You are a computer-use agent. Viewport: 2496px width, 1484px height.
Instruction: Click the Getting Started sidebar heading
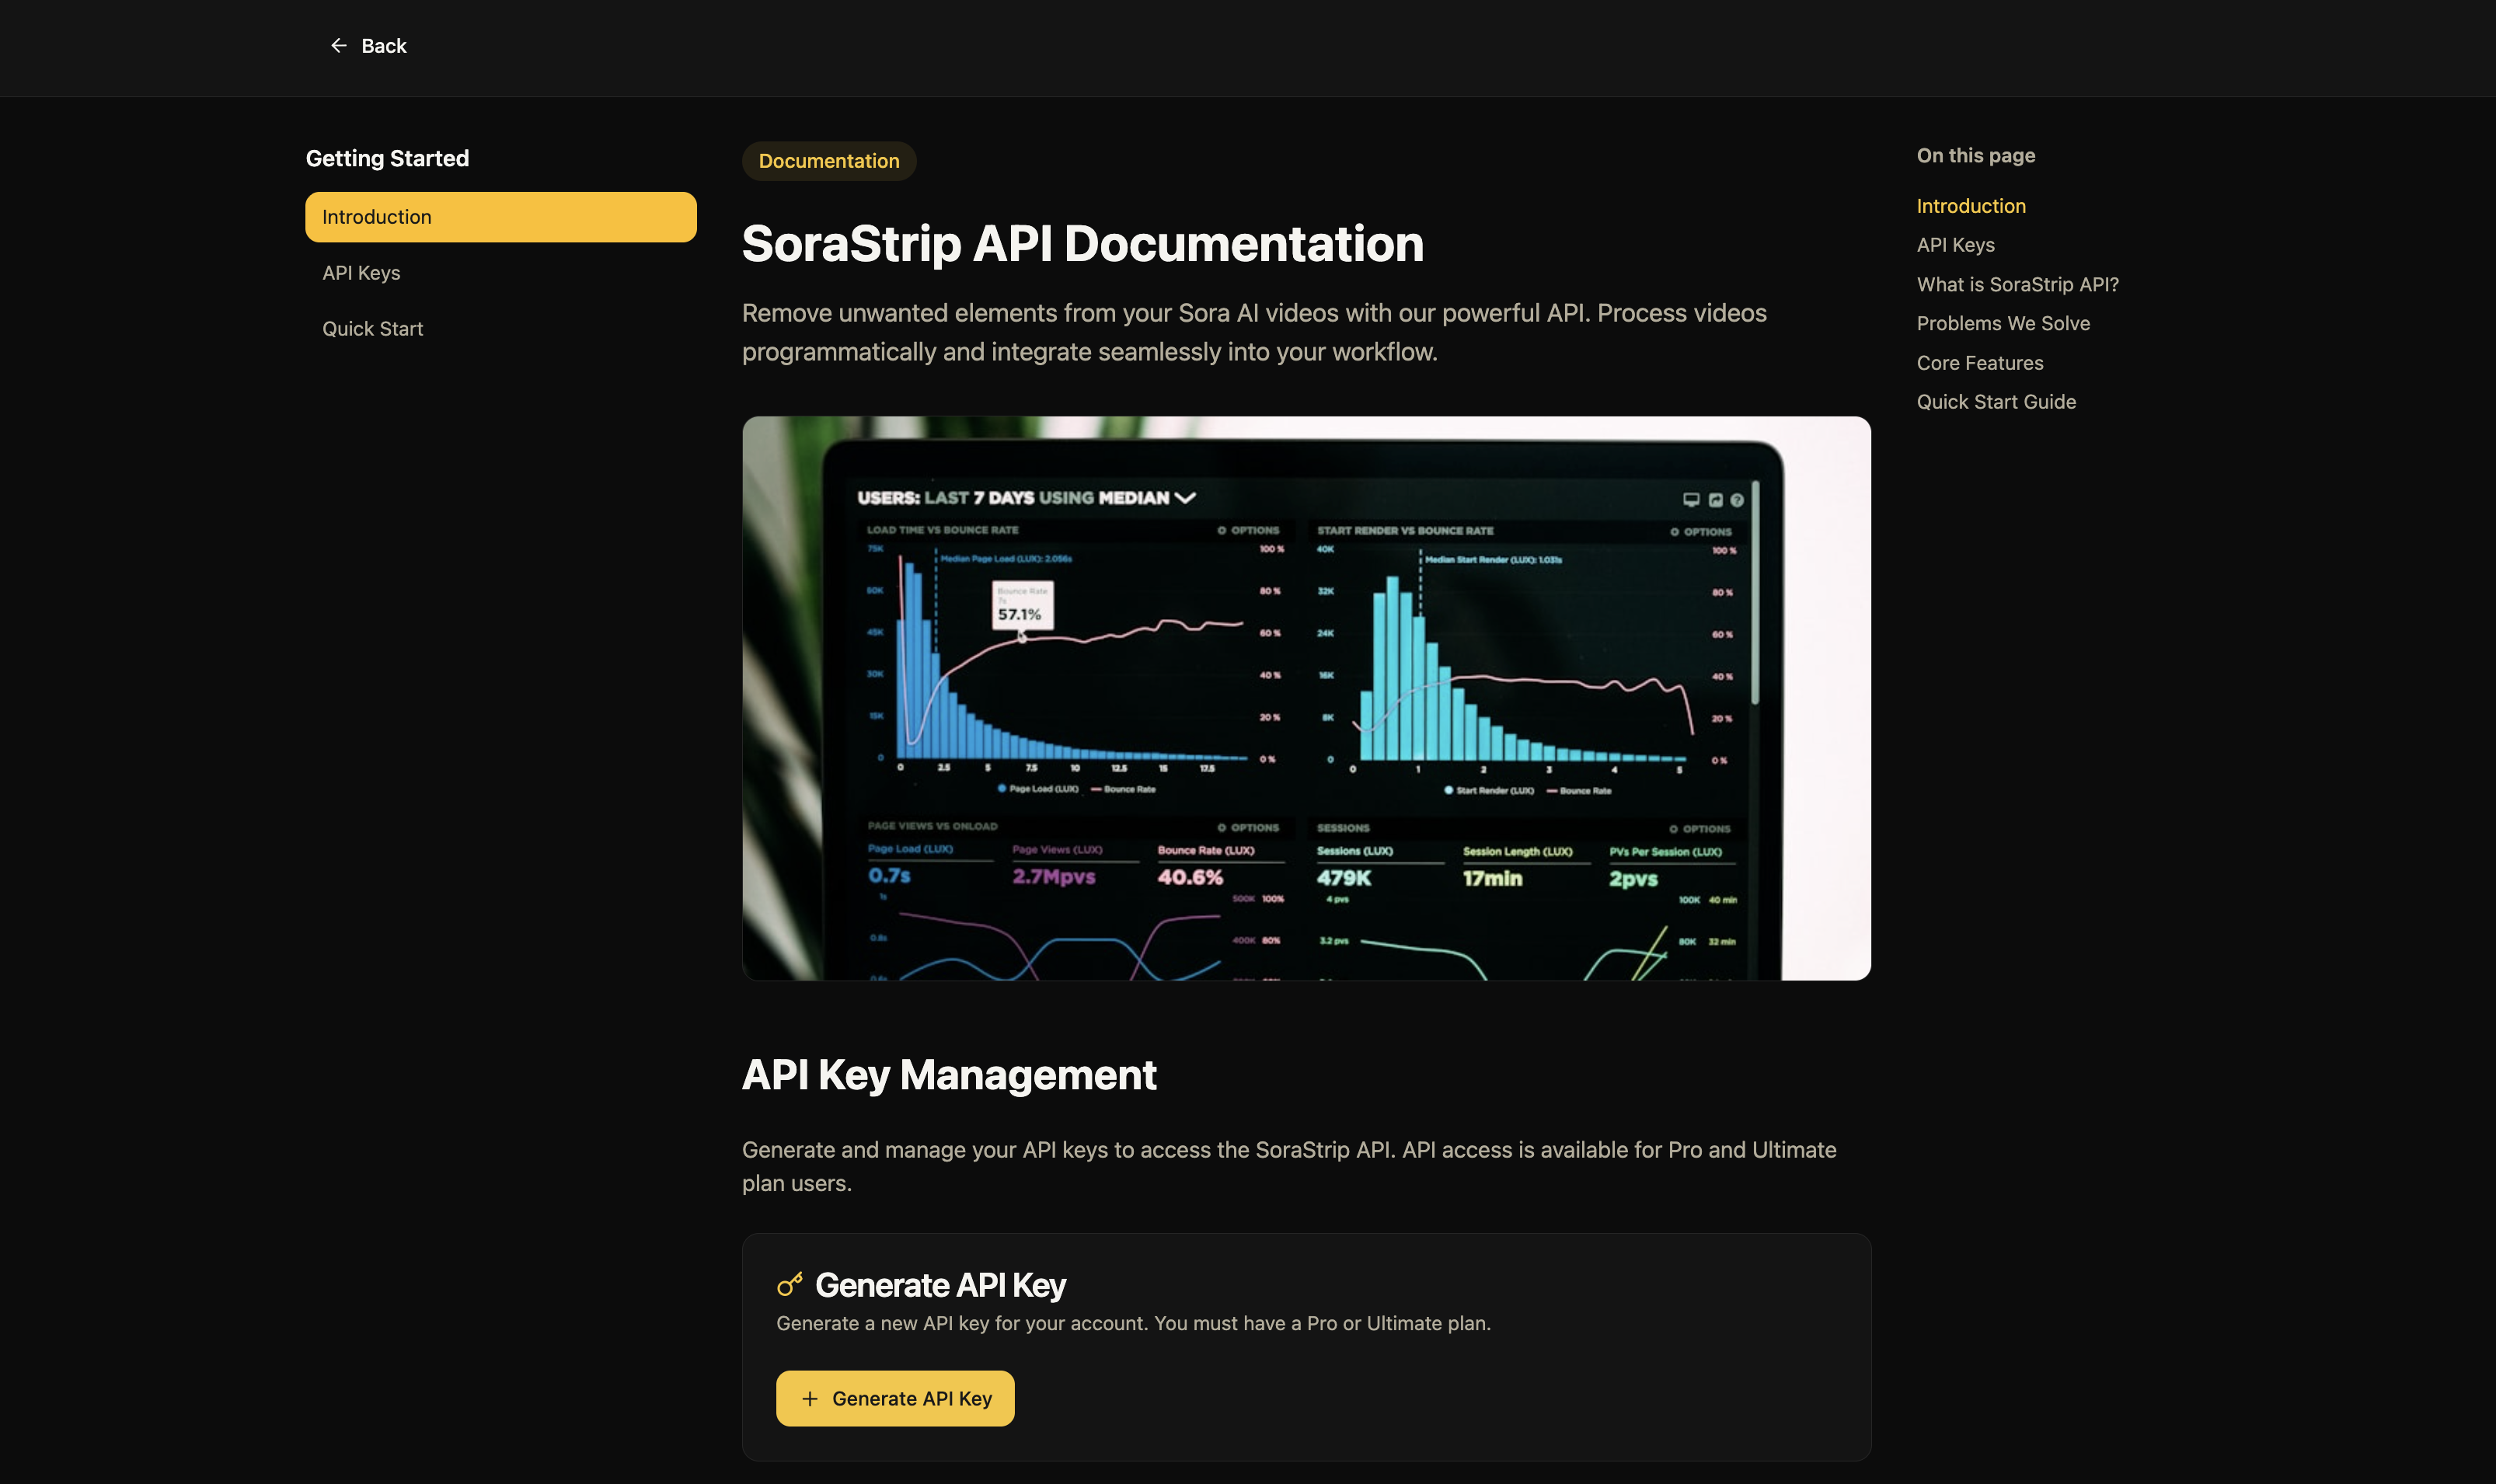click(x=387, y=158)
